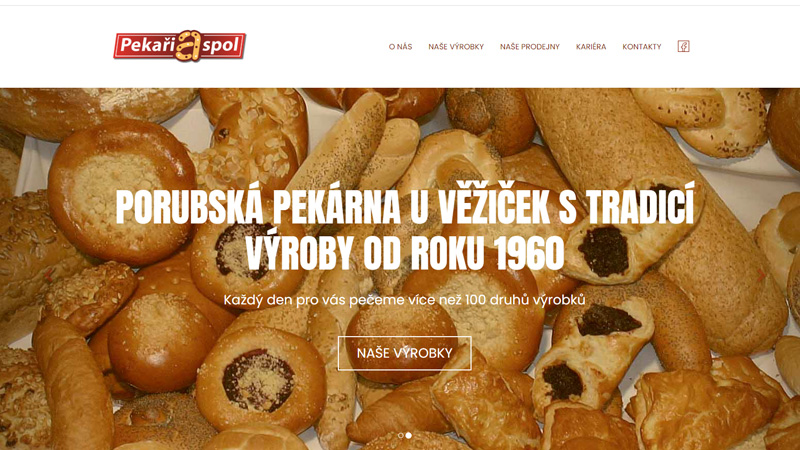Select the first carousel dot indicator
The width and height of the screenshot is (800, 450).
(401, 435)
